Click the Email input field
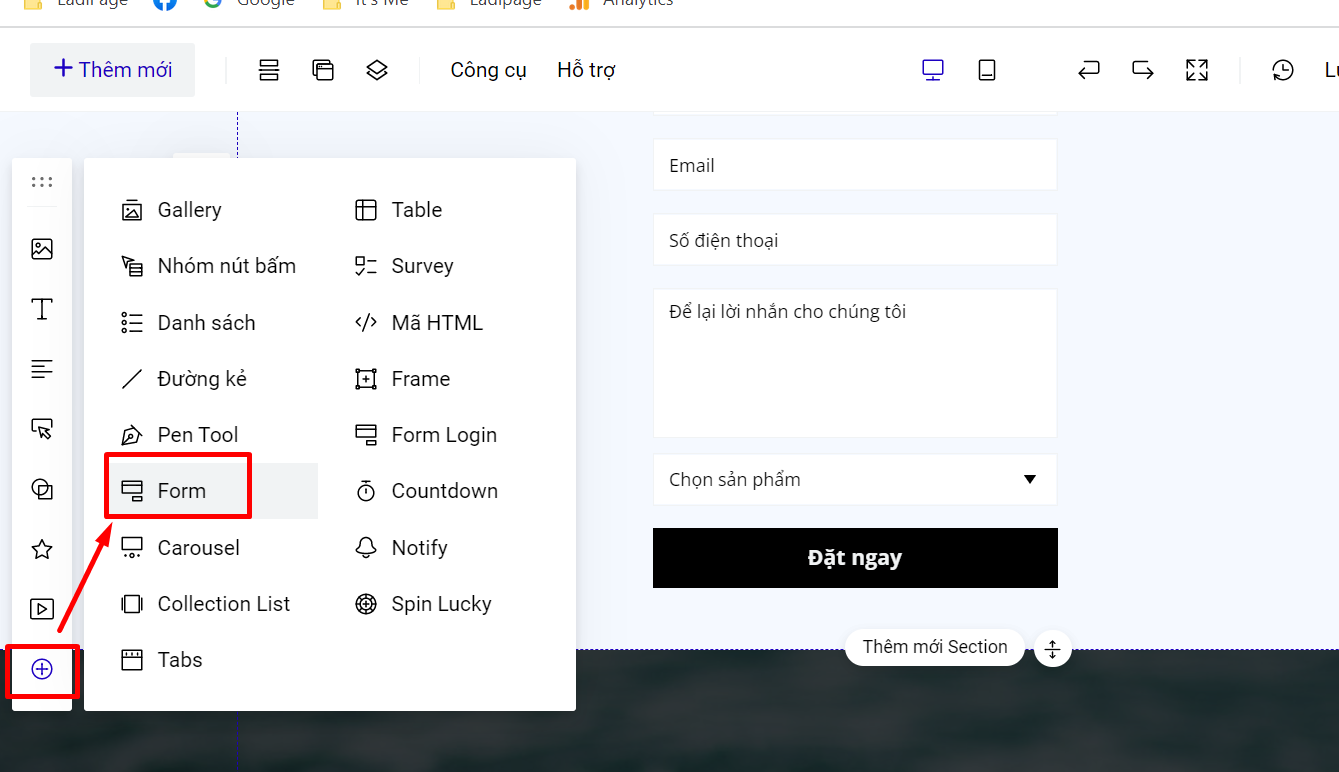This screenshot has height=772, width=1339. (x=855, y=165)
